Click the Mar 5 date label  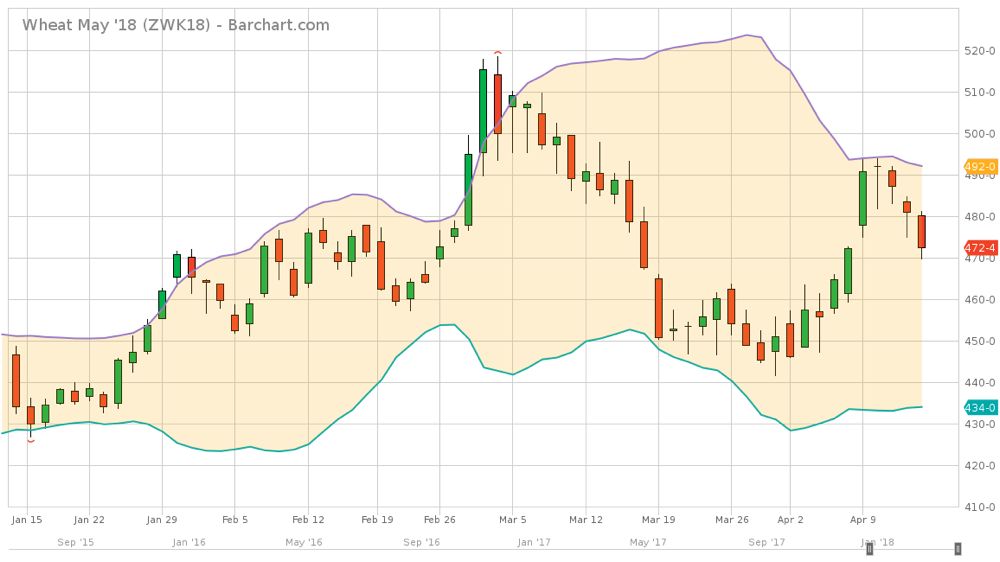coord(513,519)
